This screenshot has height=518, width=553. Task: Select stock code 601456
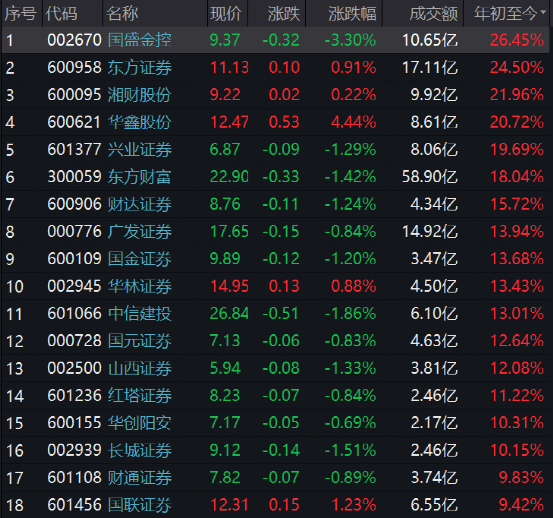(x=74, y=505)
